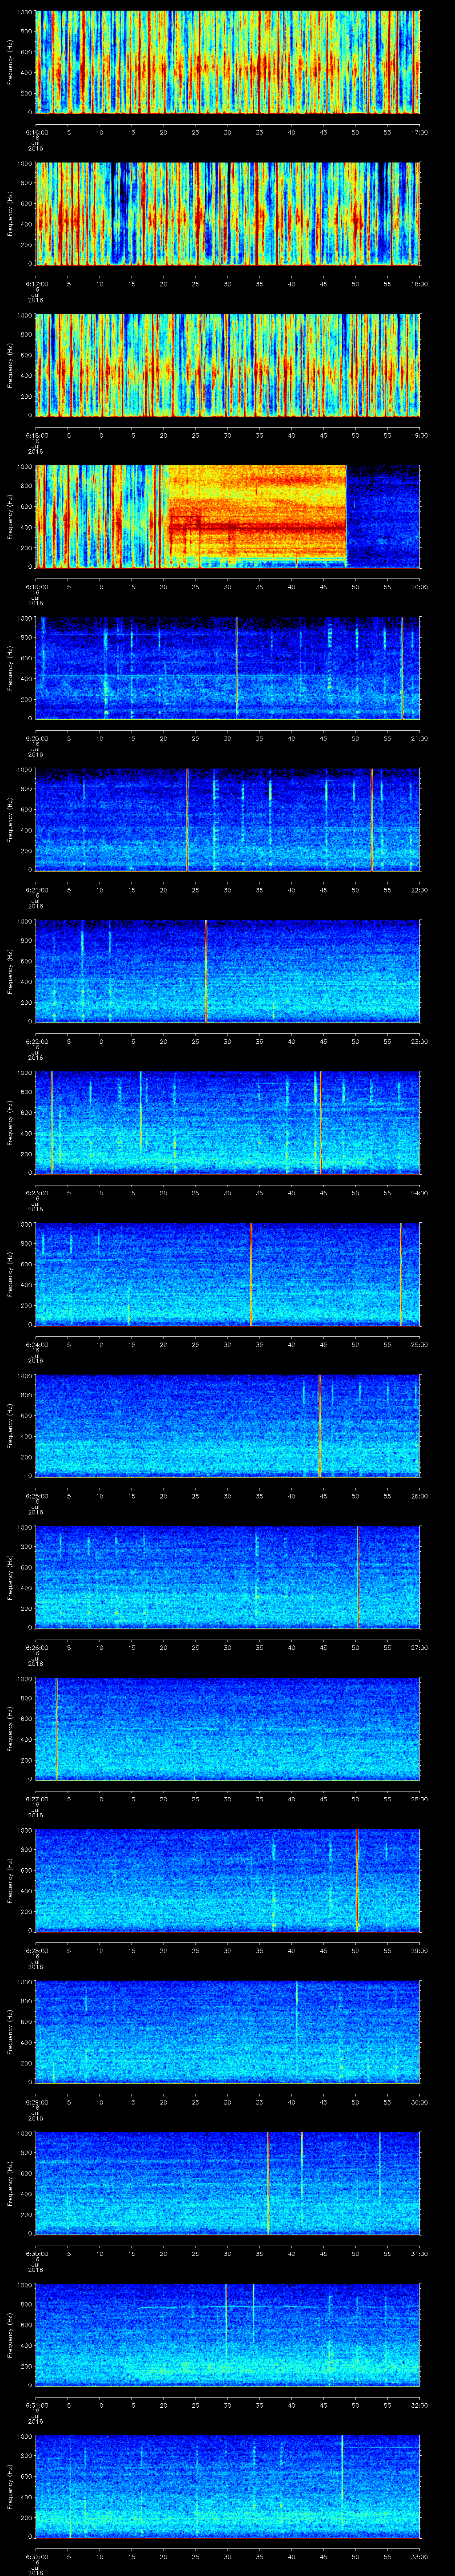Screen dimensions: 455x2576
Task: Open the spectrogram panel starting at 6:30:00
Action: (228, 2183)
